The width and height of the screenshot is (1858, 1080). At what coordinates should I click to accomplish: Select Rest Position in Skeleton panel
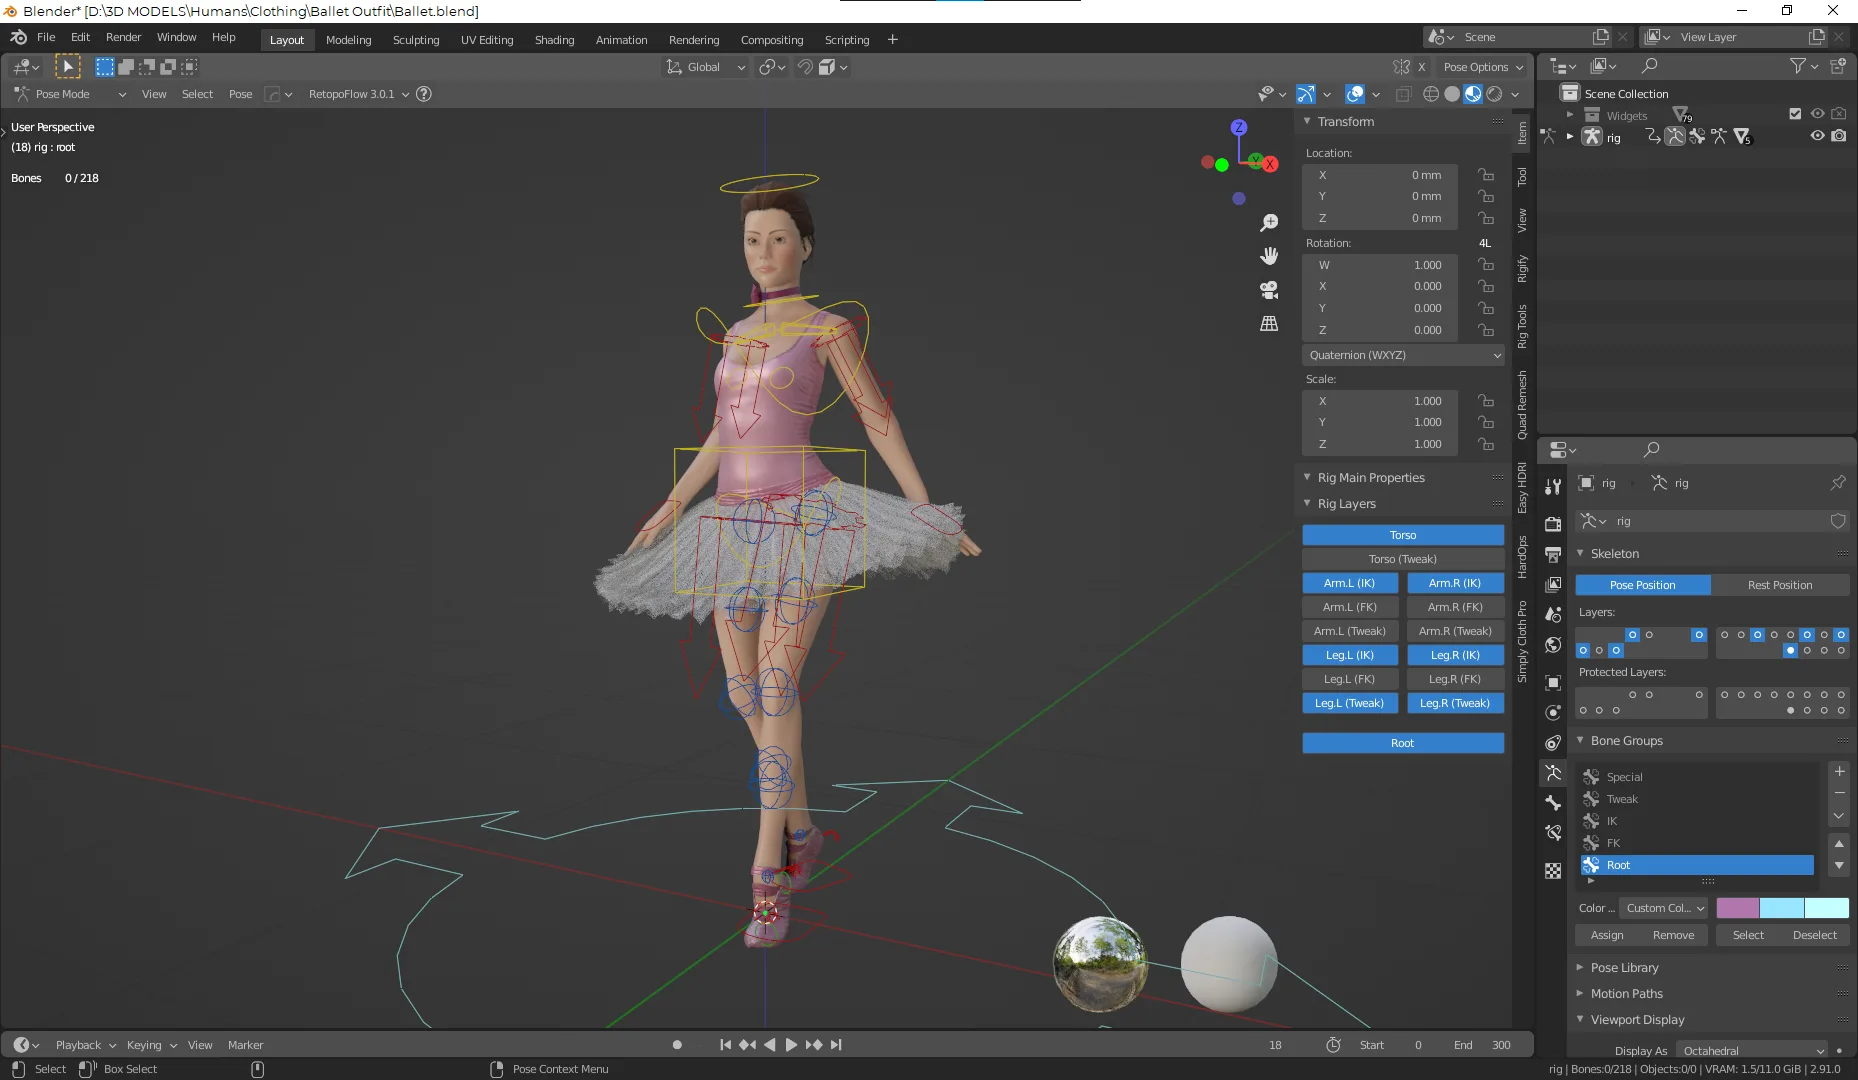[1780, 585]
